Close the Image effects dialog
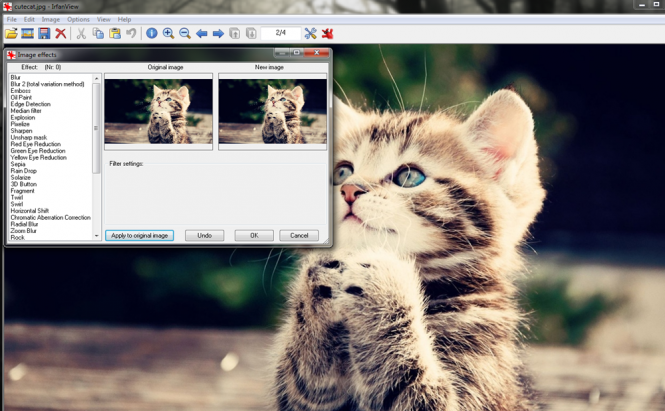665x411 pixels. (x=317, y=53)
